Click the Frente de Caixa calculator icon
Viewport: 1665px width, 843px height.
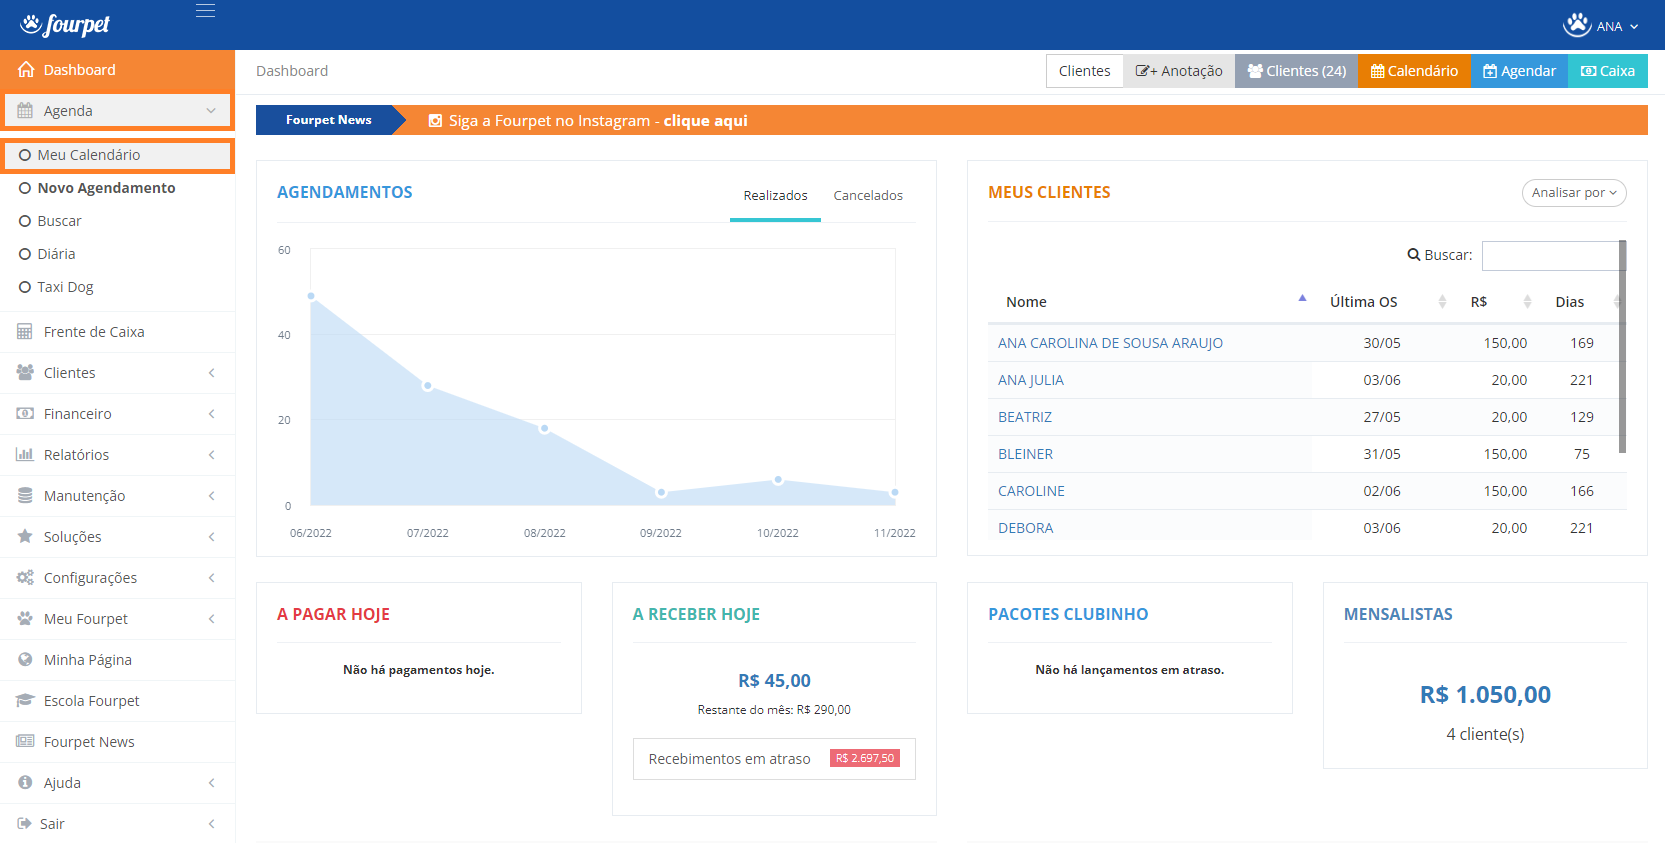tap(25, 332)
